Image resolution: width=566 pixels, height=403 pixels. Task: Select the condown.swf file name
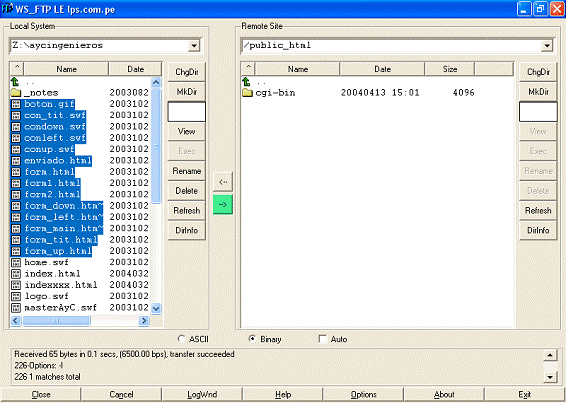click(55, 127)
